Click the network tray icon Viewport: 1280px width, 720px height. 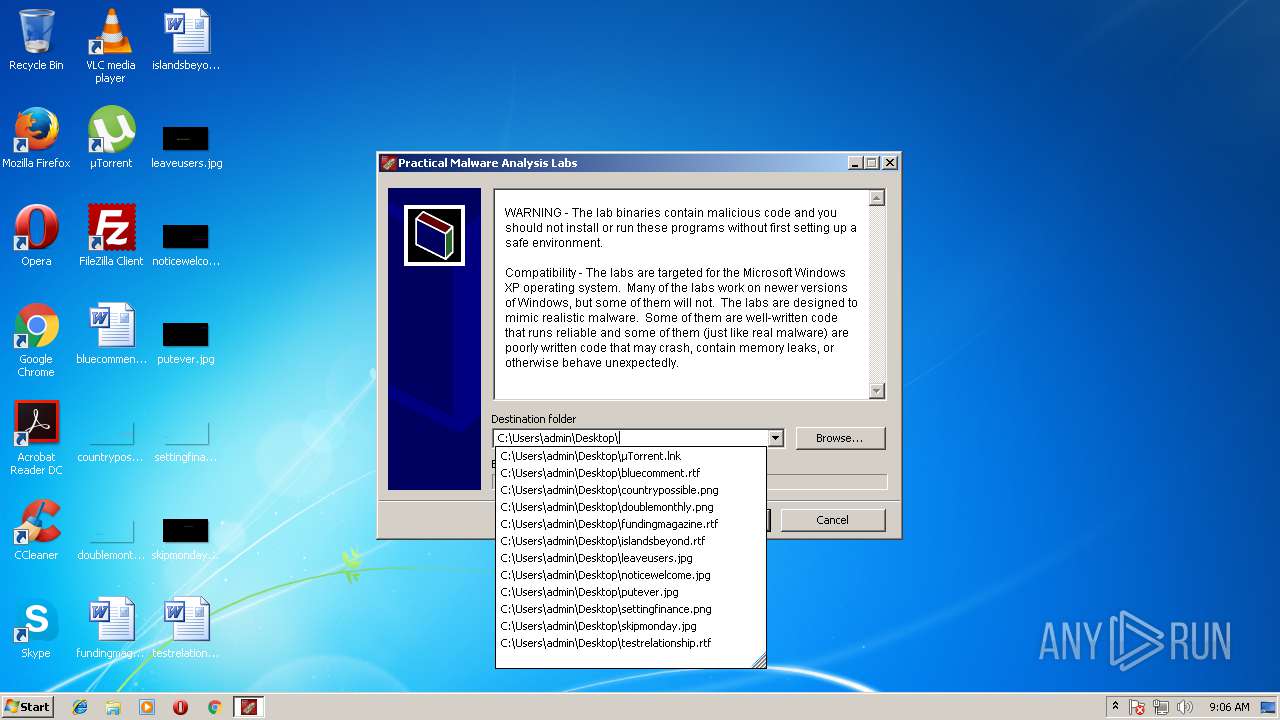1161,707
